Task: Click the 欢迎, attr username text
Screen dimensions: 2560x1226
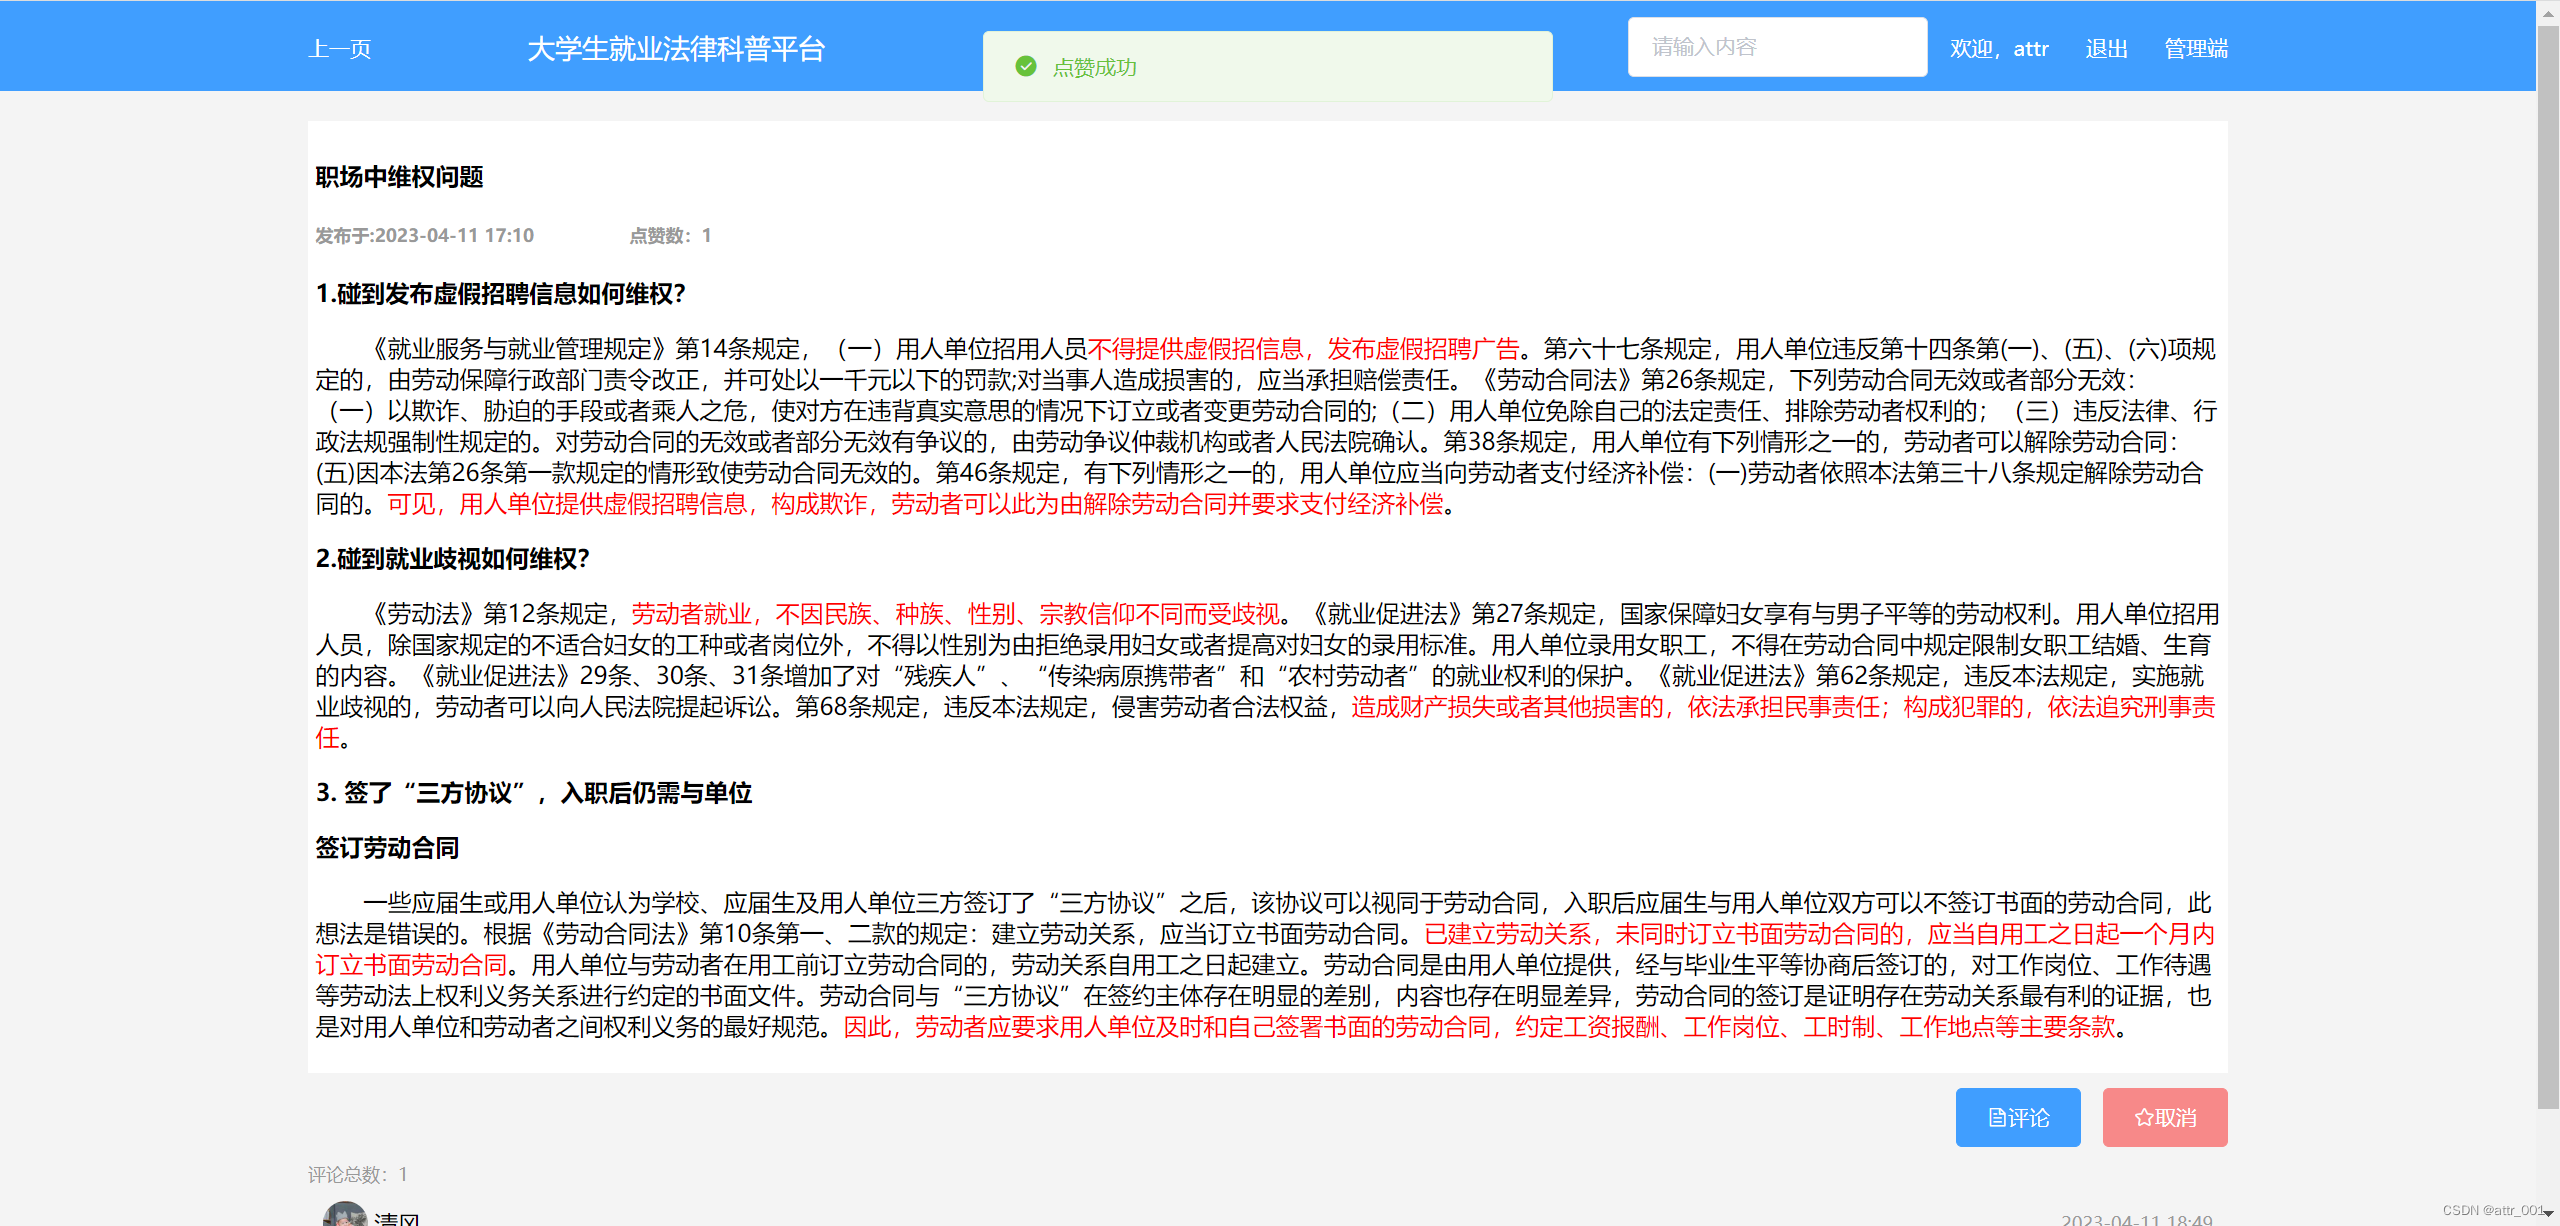Action: [x=1998, y=49]
